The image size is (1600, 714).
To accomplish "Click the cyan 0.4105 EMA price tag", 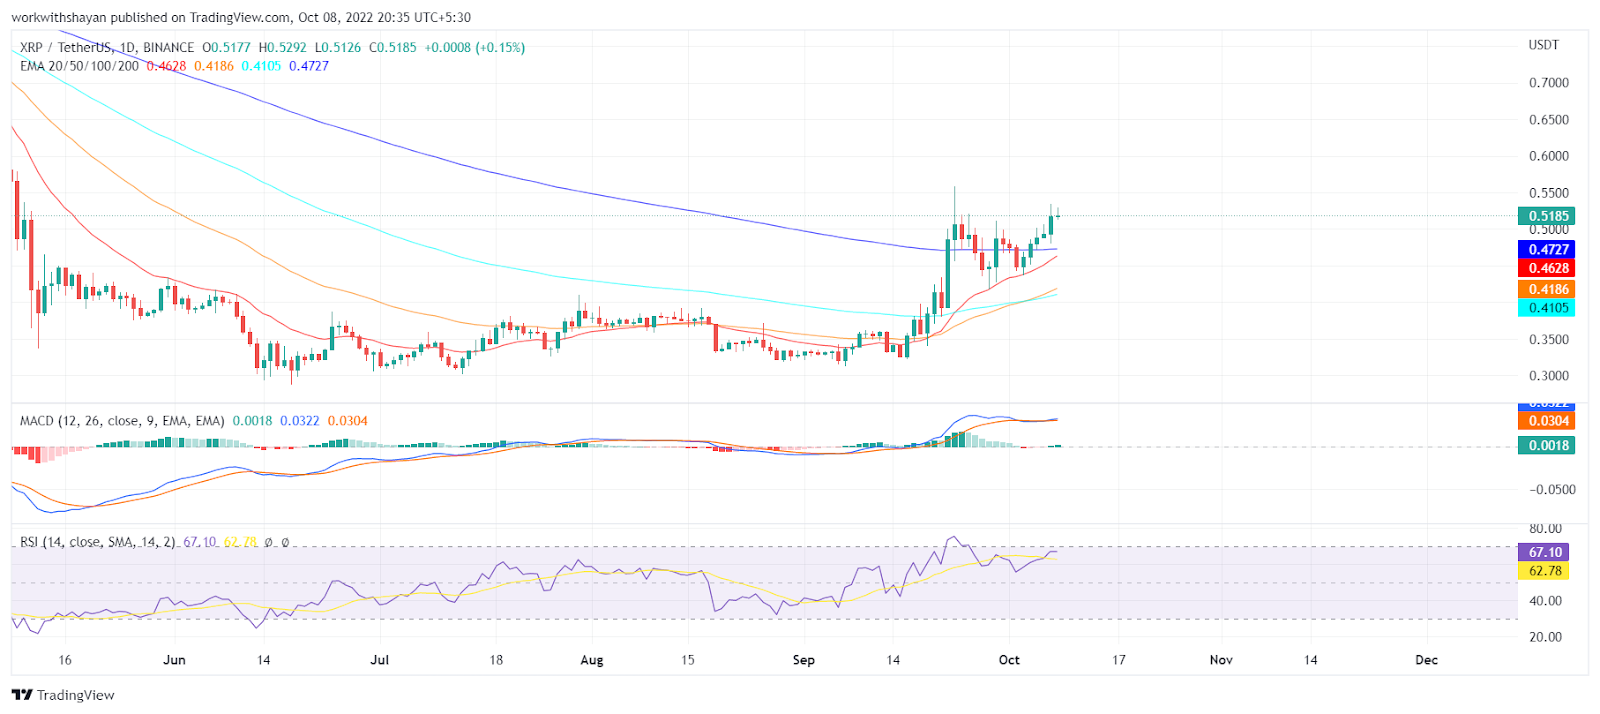I will [1546, 308].
